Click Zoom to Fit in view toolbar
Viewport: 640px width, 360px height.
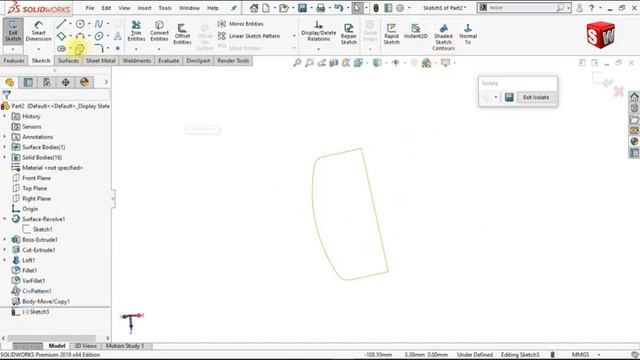click(x=297, y=62)
